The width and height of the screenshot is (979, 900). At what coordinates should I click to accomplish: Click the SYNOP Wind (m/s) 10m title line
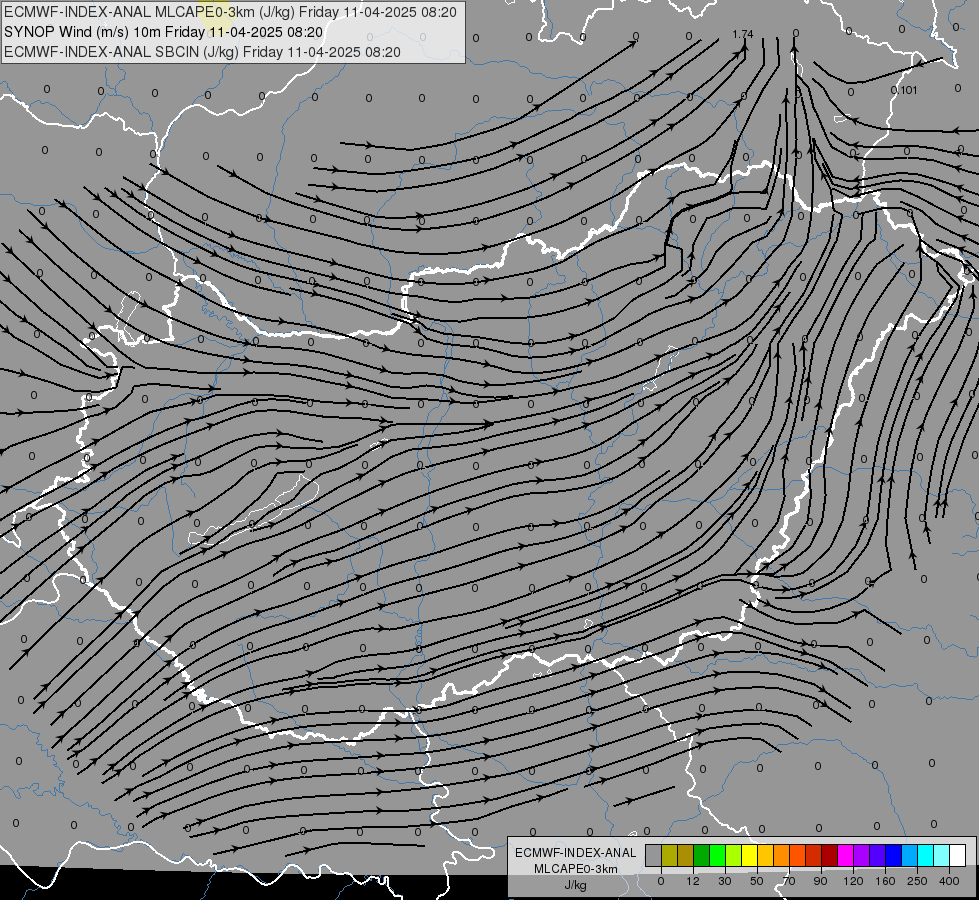click(164, 32)
